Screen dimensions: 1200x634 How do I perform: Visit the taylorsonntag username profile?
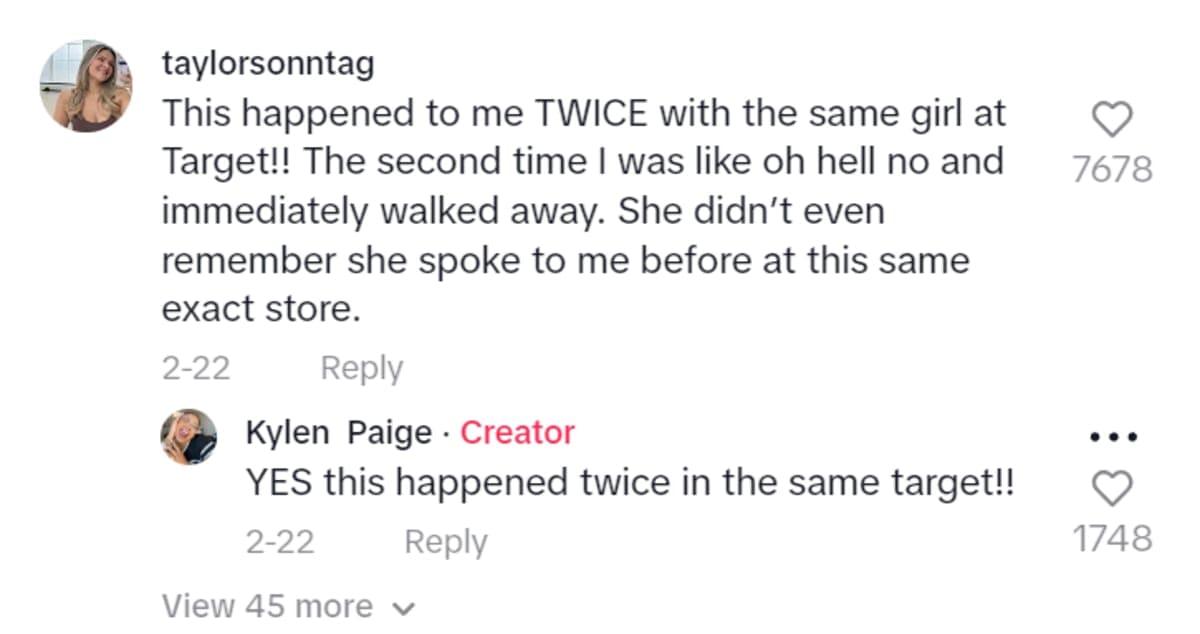268,64
